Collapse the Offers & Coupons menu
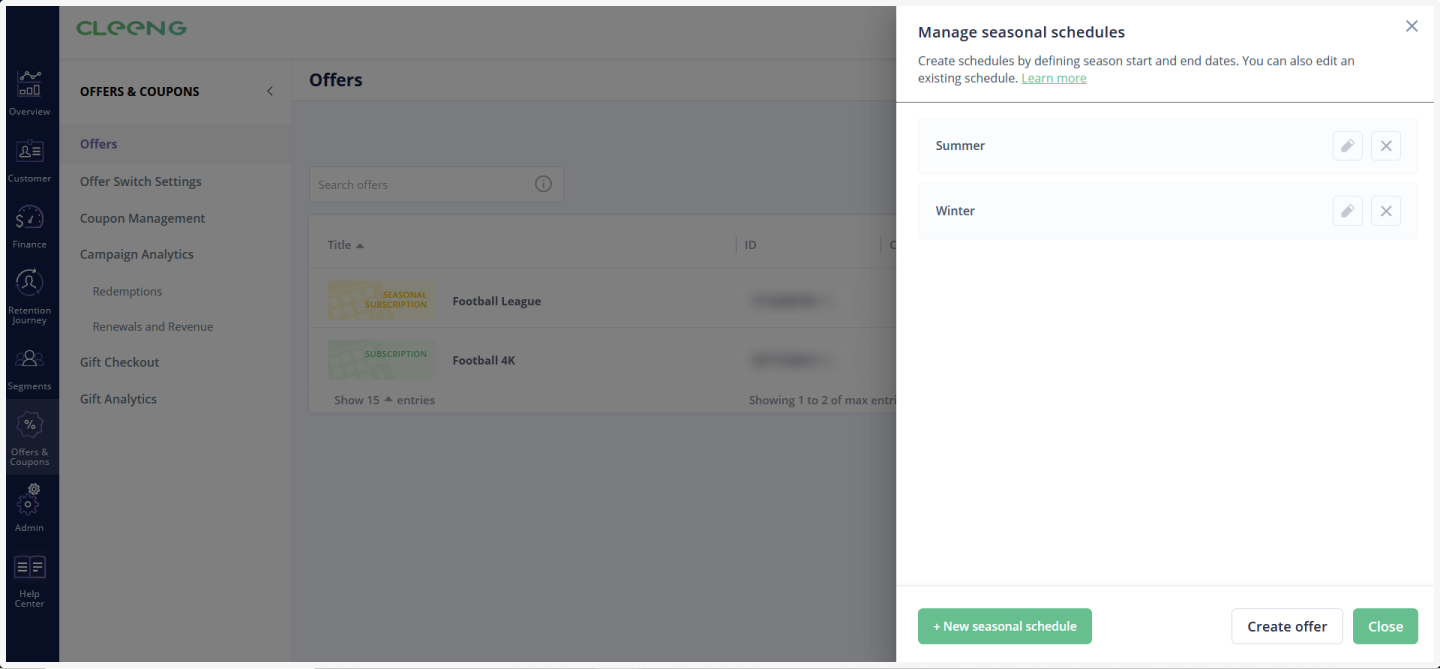This screenshot has height=669, width=1440. pos(270,91)
